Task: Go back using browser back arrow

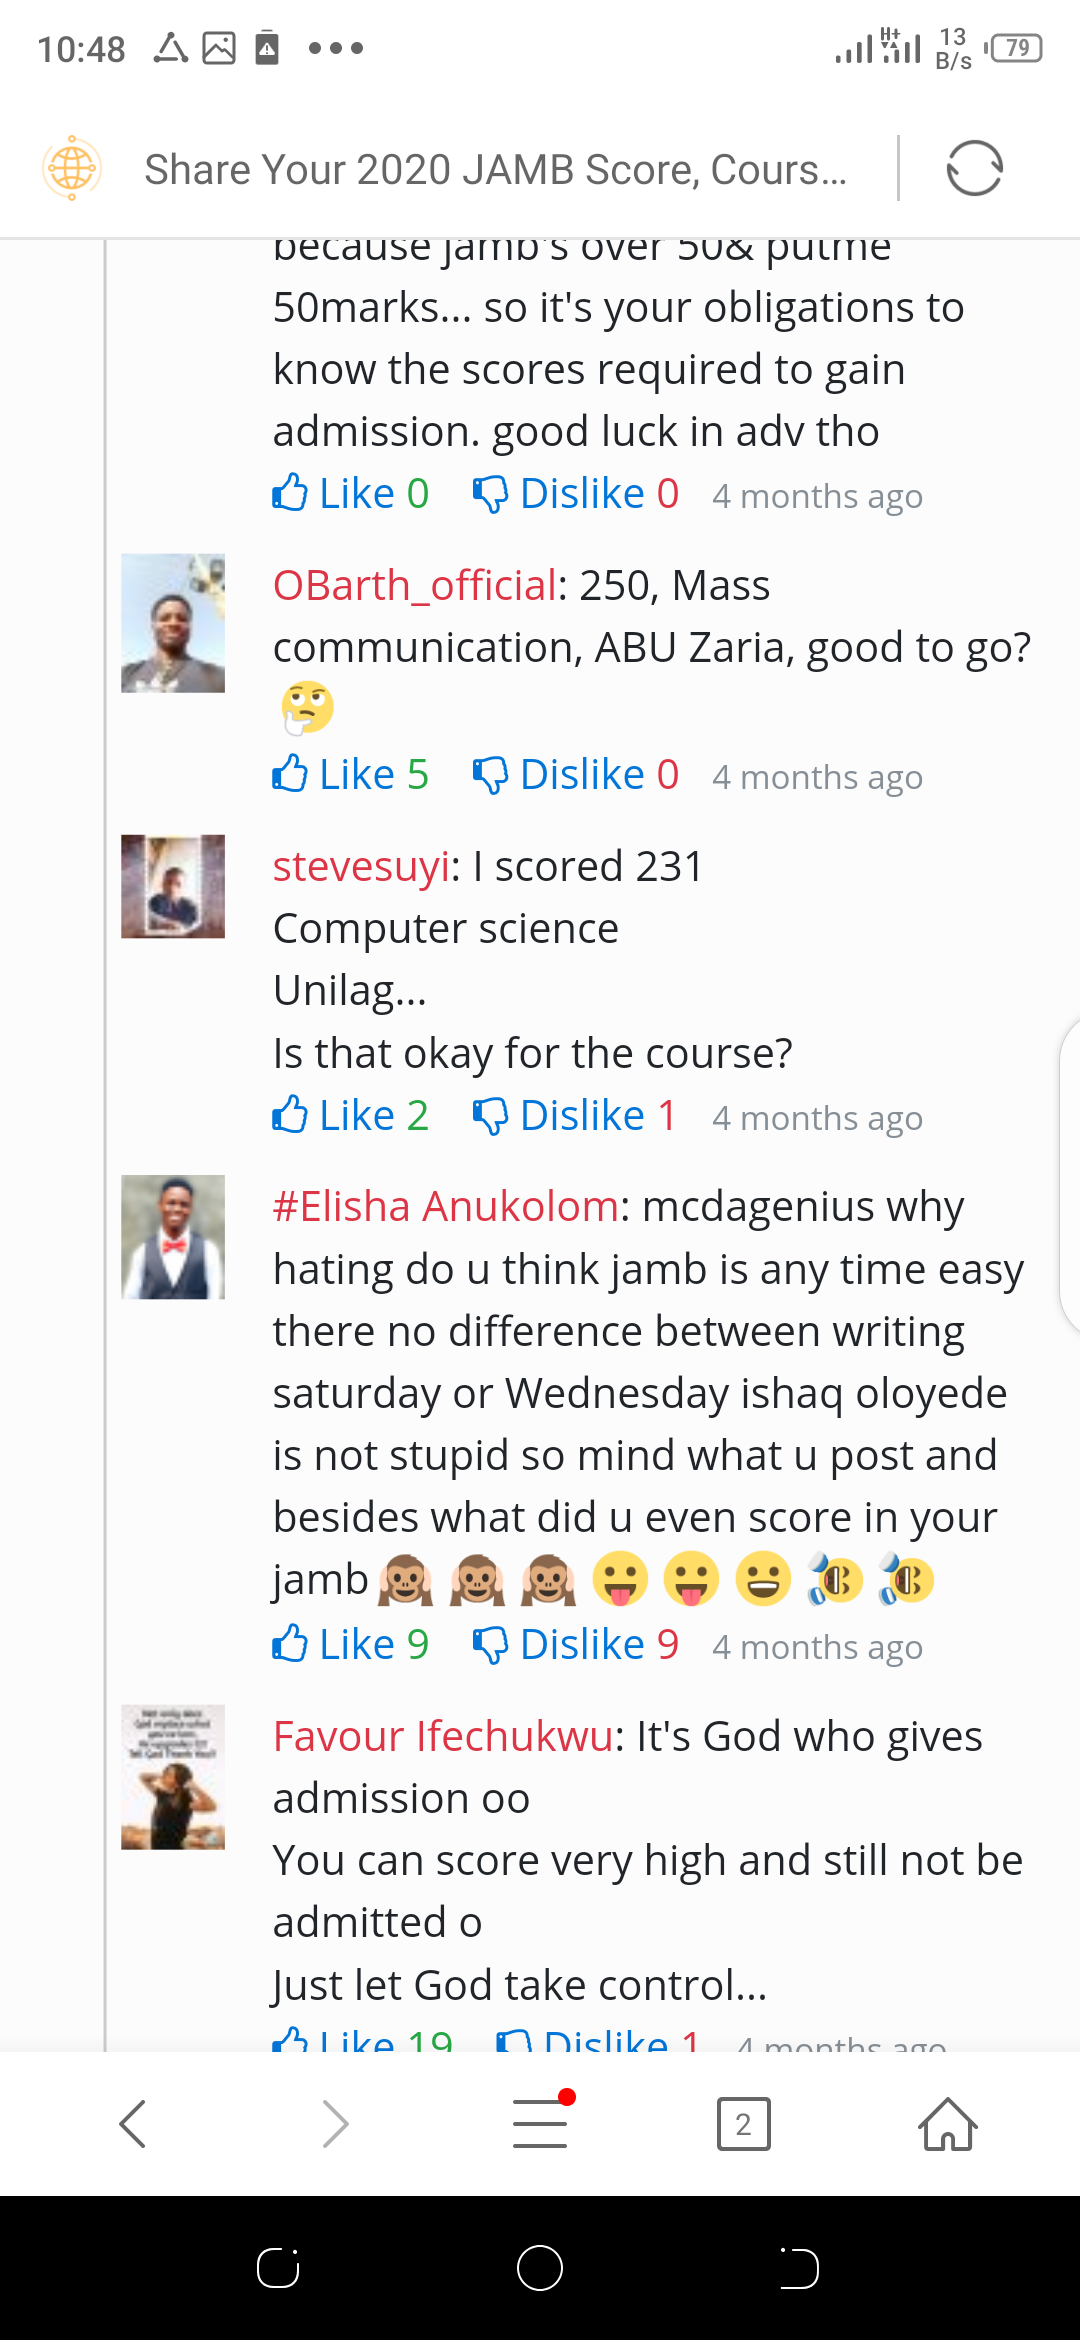Action: 133,2123
